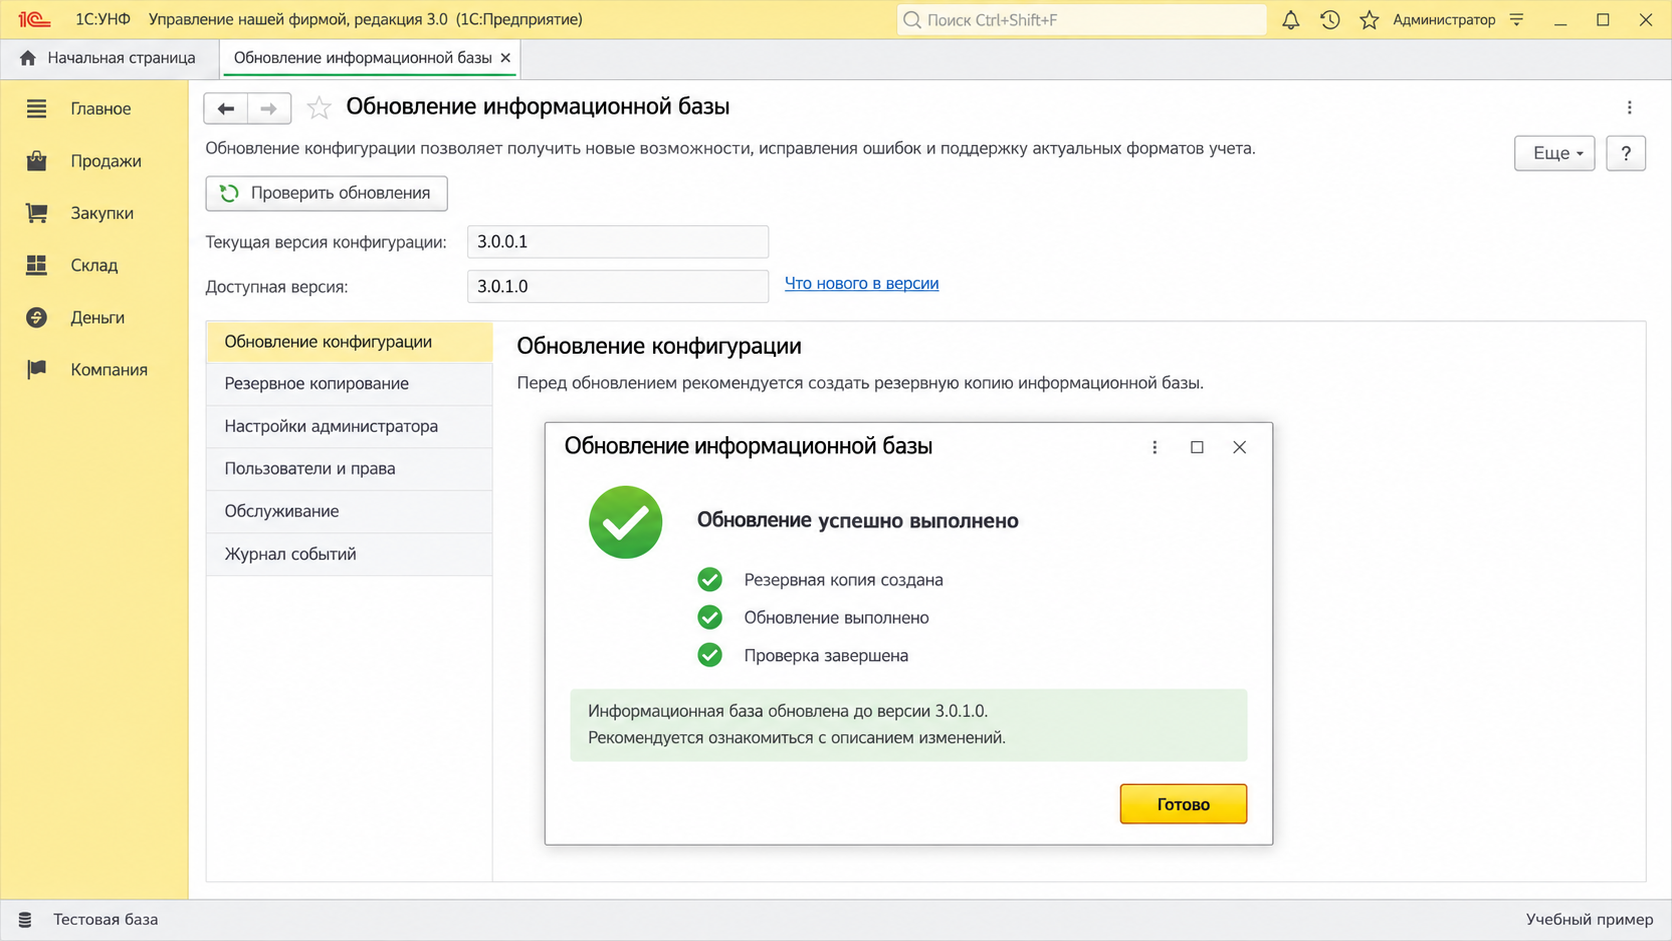Click the Учебный пример status bar text
This screenshot has height=941, width=1672.
point(1589,920)
